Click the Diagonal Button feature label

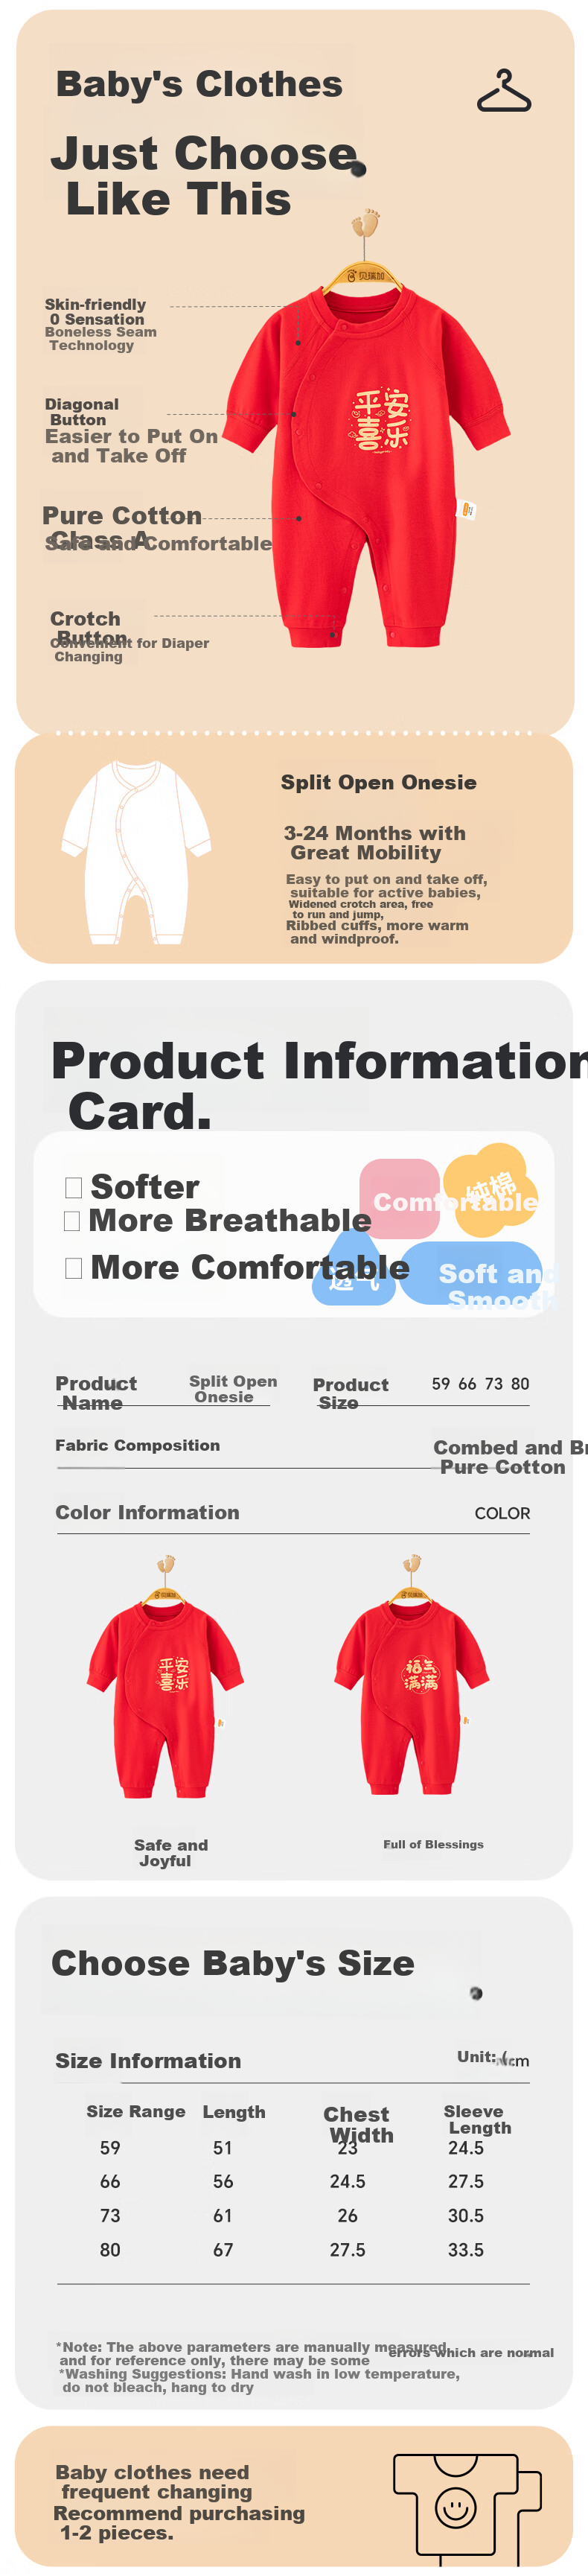(81, 412)
